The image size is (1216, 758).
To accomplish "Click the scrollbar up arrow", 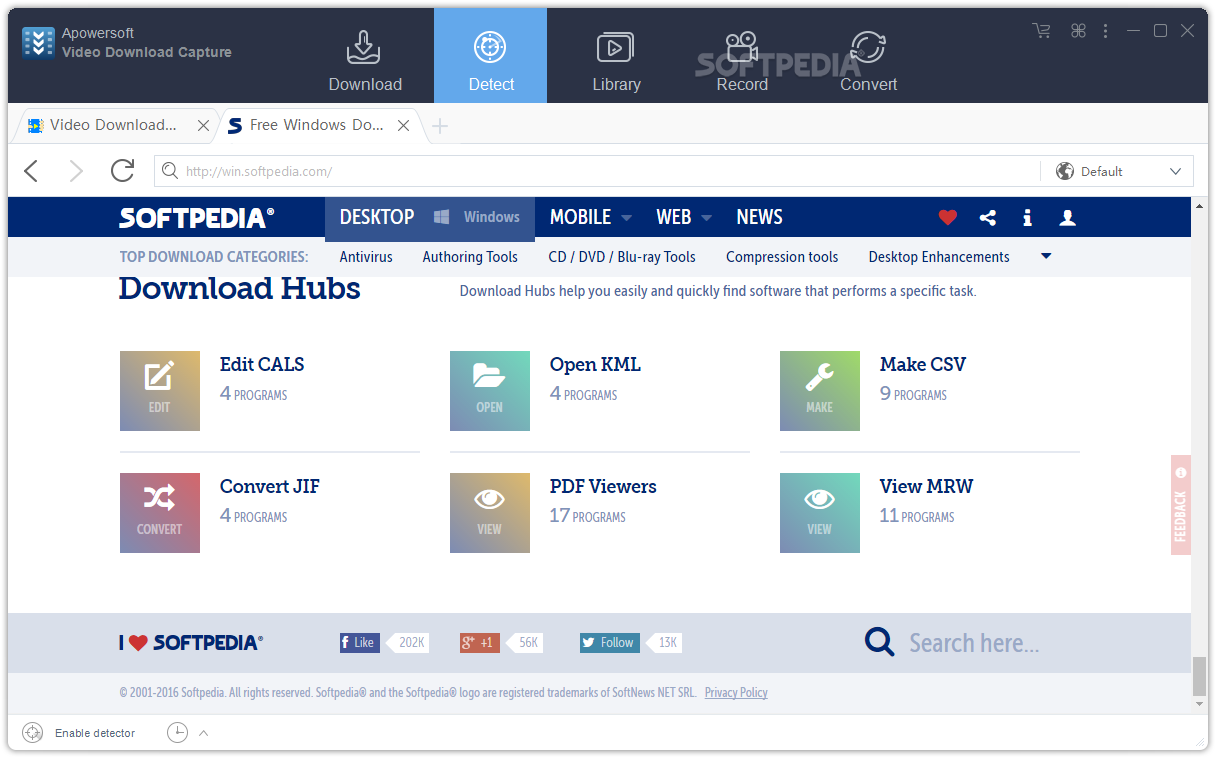I will pyautogui.click(x=1200, y=204).
